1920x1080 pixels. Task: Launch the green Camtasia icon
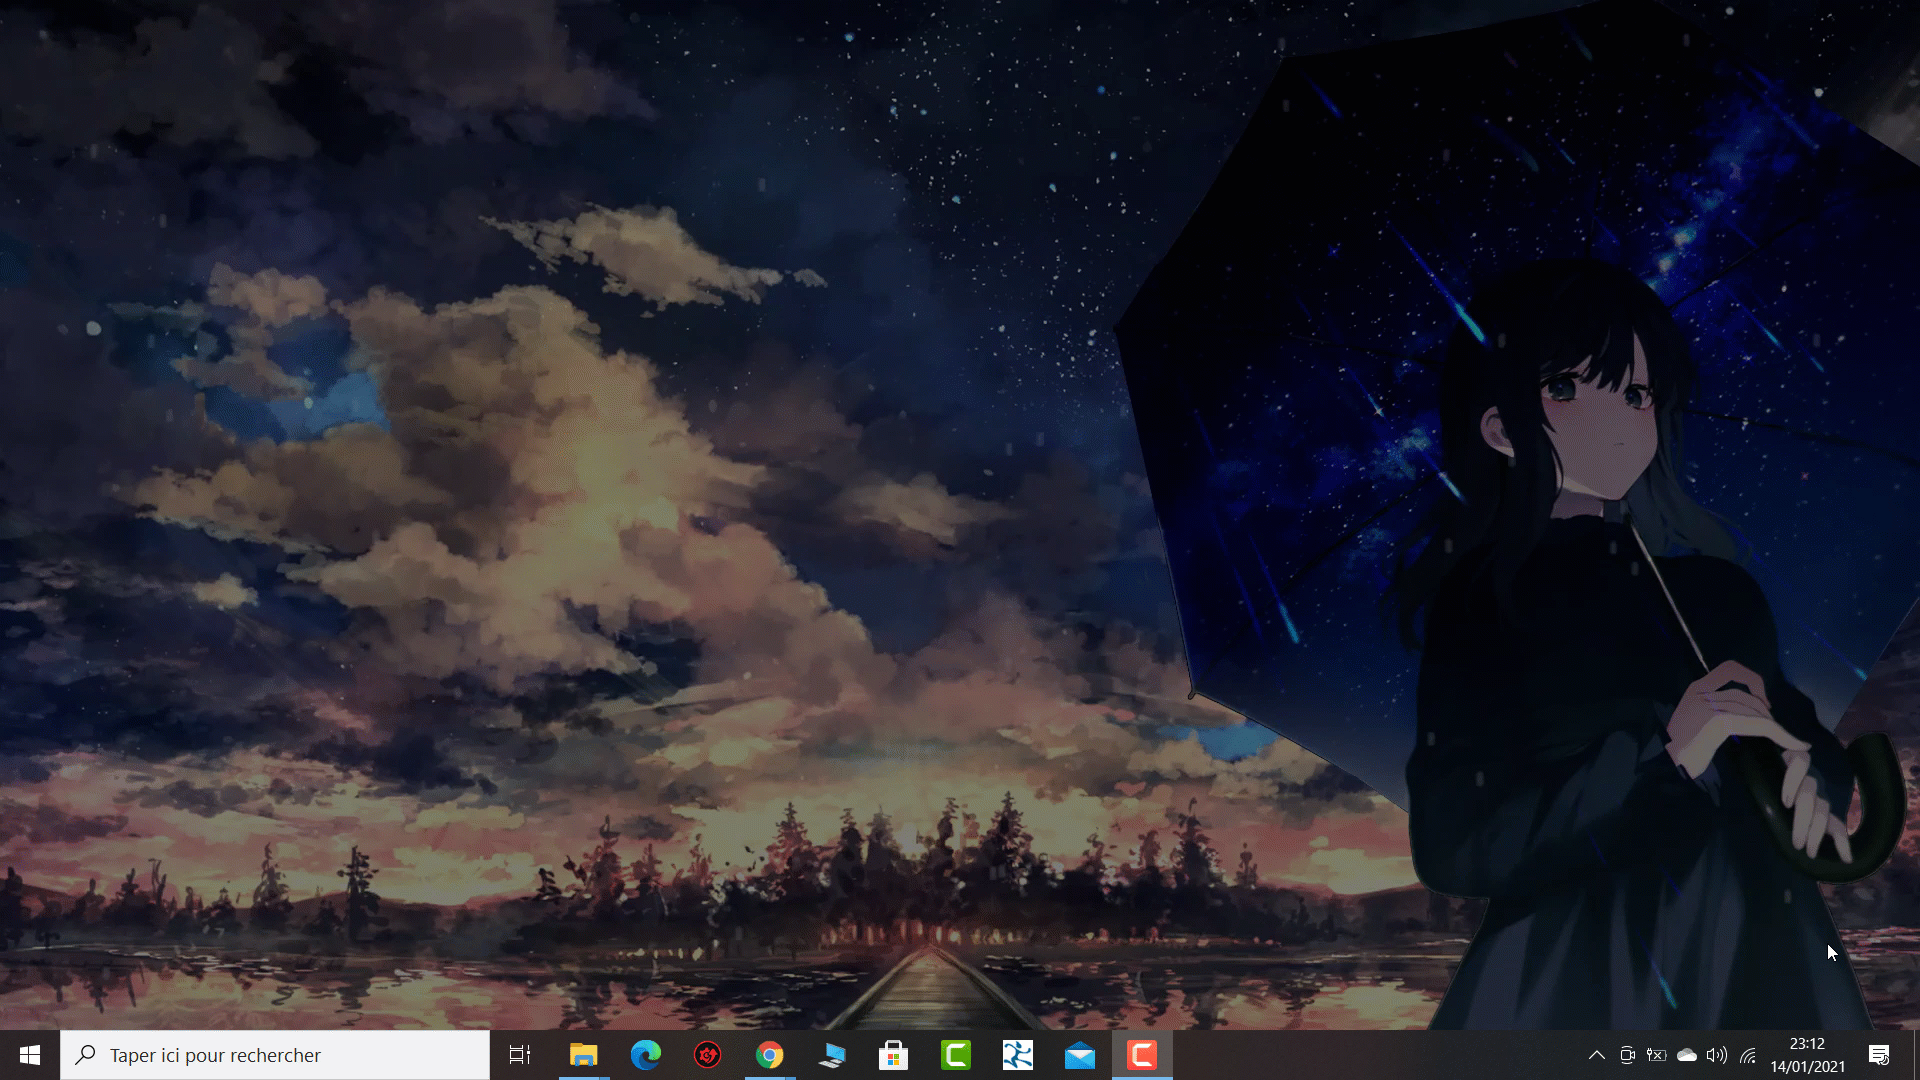[955, 1055]
